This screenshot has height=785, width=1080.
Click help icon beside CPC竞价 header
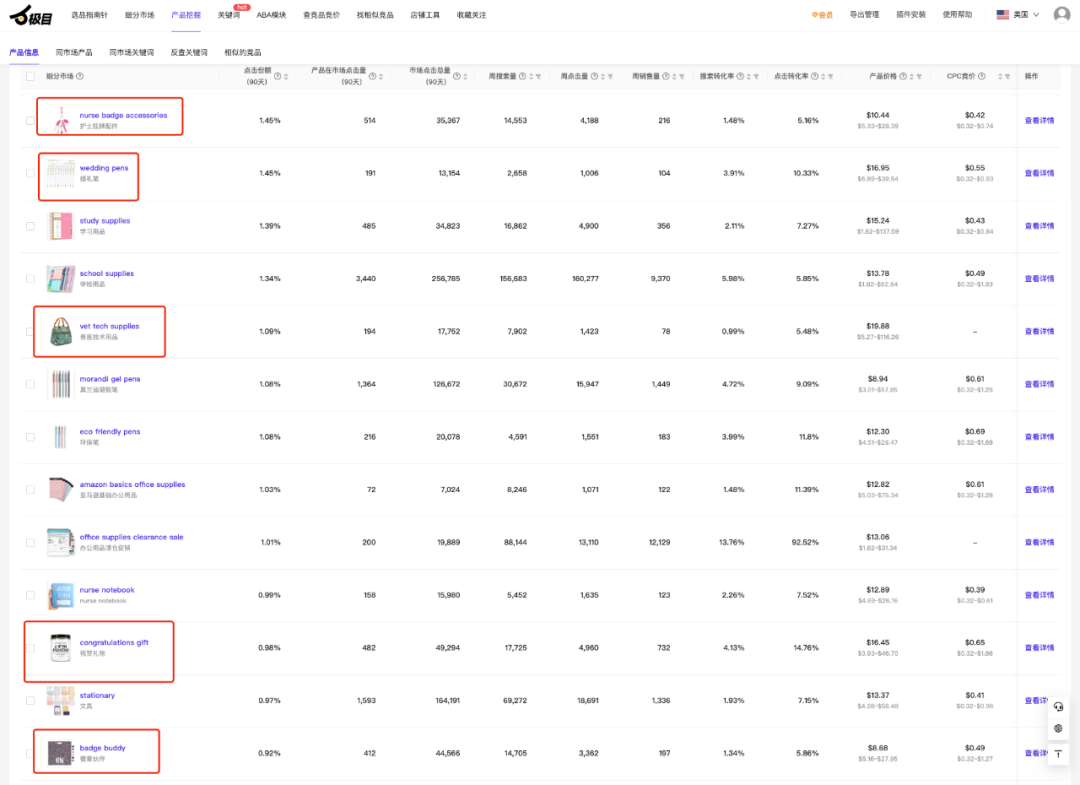point(982,76)
